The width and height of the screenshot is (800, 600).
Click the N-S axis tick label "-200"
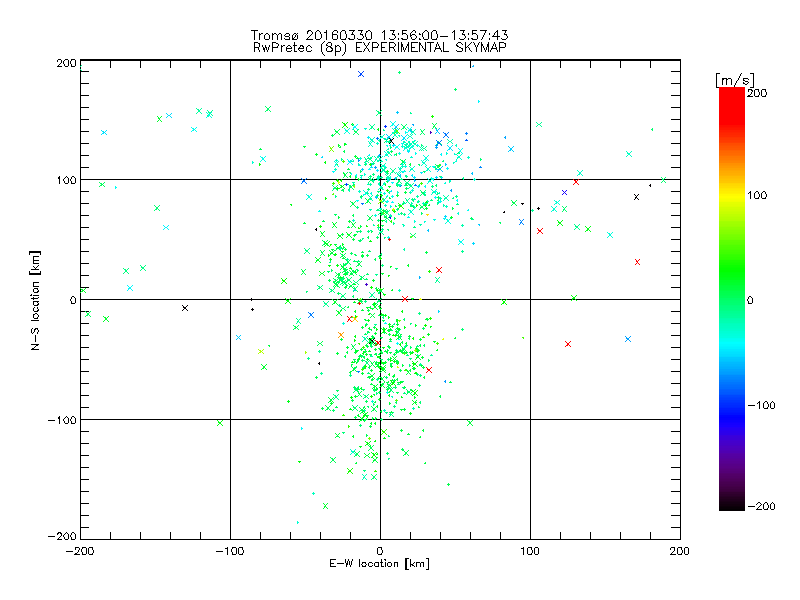click(x=62, y=536)
